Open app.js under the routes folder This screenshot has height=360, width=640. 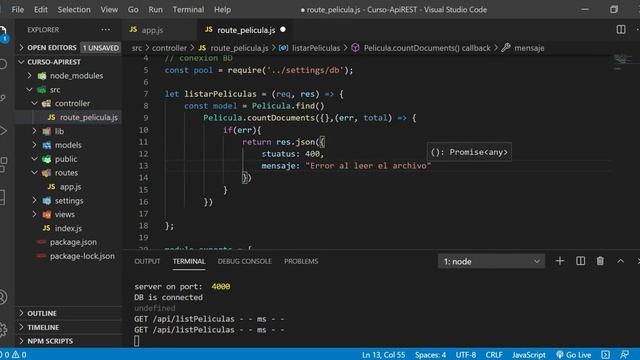tap(70, 187)
